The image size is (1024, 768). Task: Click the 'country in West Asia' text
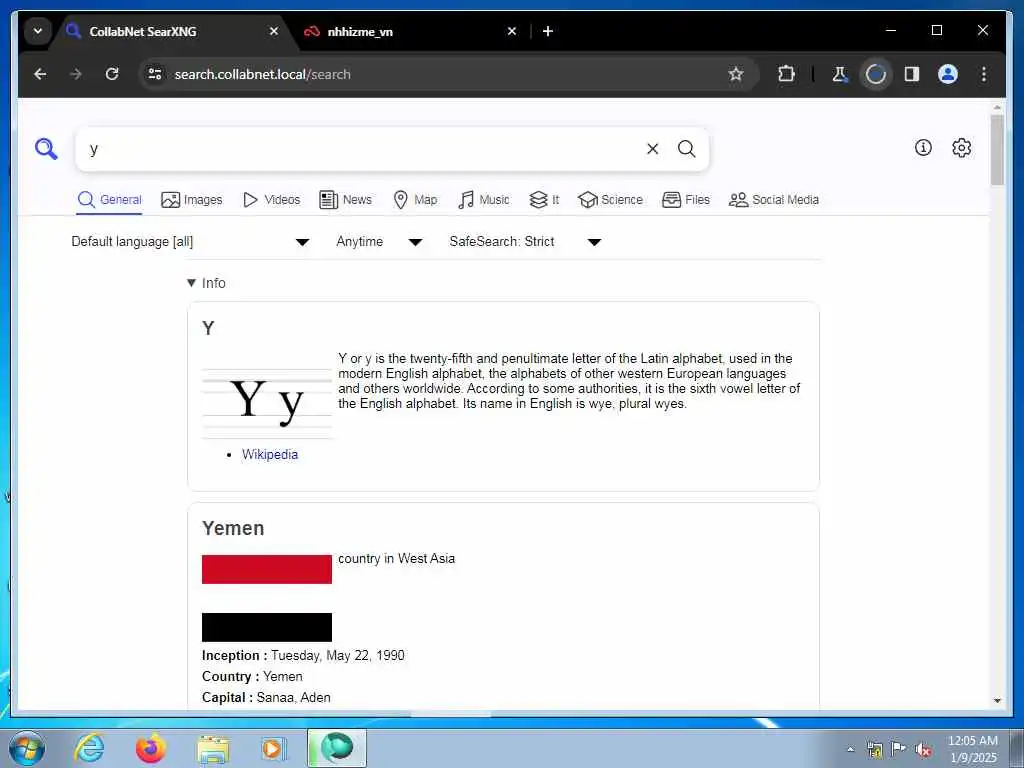tap(396, 559)
